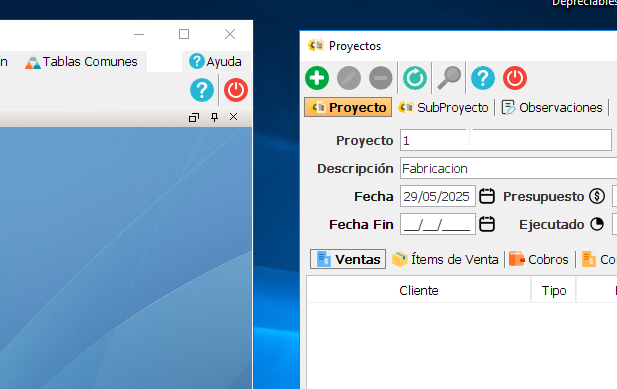
Task: Open search with the magnifying glass icon
Action: pos(449,78)
